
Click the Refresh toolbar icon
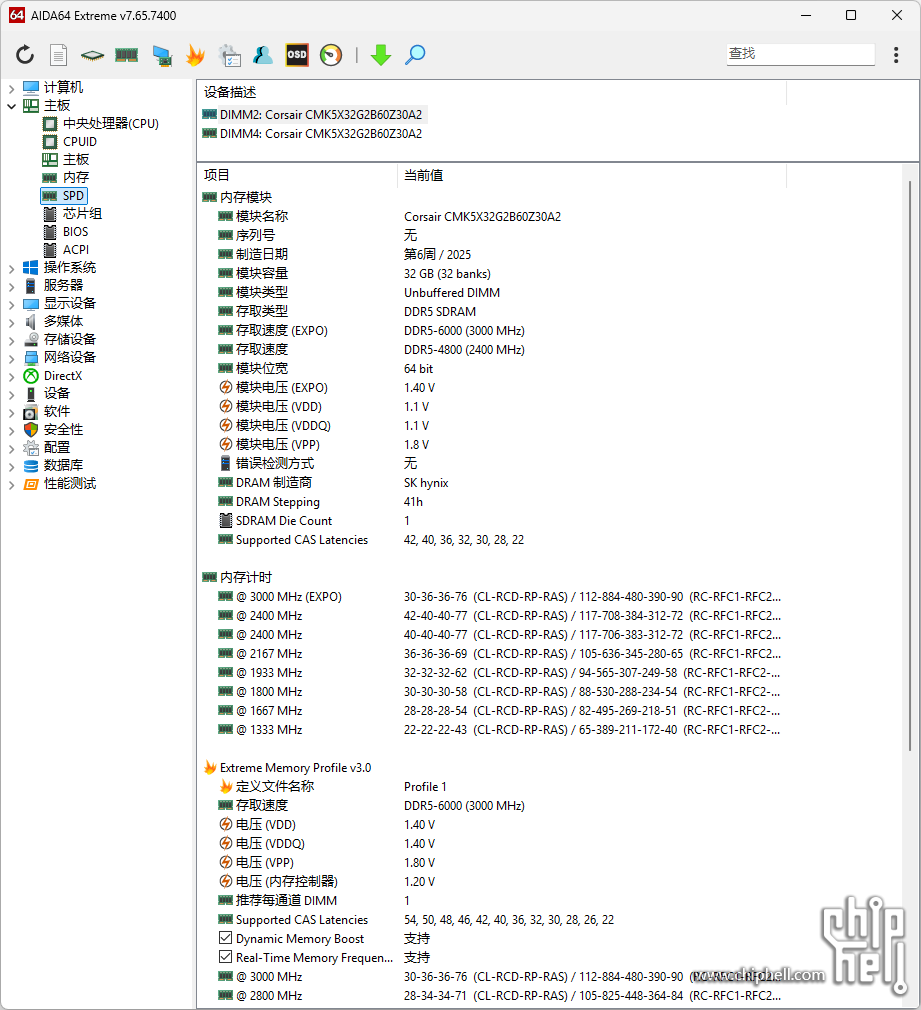pyautogui.click(x=25, y=55)
